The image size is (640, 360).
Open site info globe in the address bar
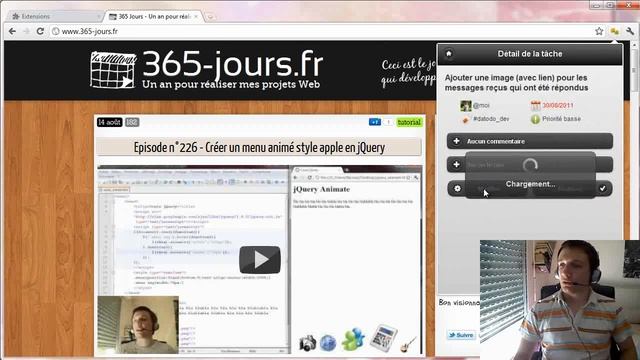pos(56,31)
